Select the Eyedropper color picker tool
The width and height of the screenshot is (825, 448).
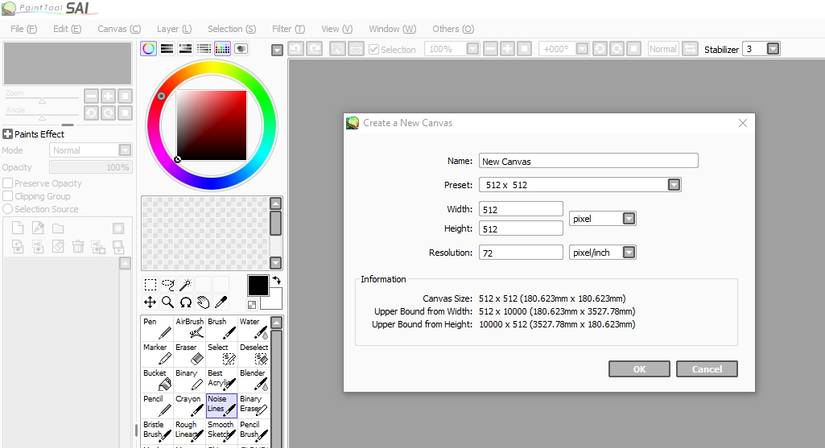click(221, 302)
